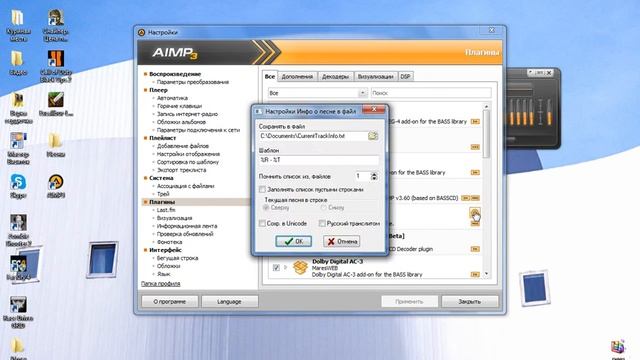Click the 'Закрыть' button in settings
Image resolution: width=640 pixels, height=360 pixels.
(470, 302)
